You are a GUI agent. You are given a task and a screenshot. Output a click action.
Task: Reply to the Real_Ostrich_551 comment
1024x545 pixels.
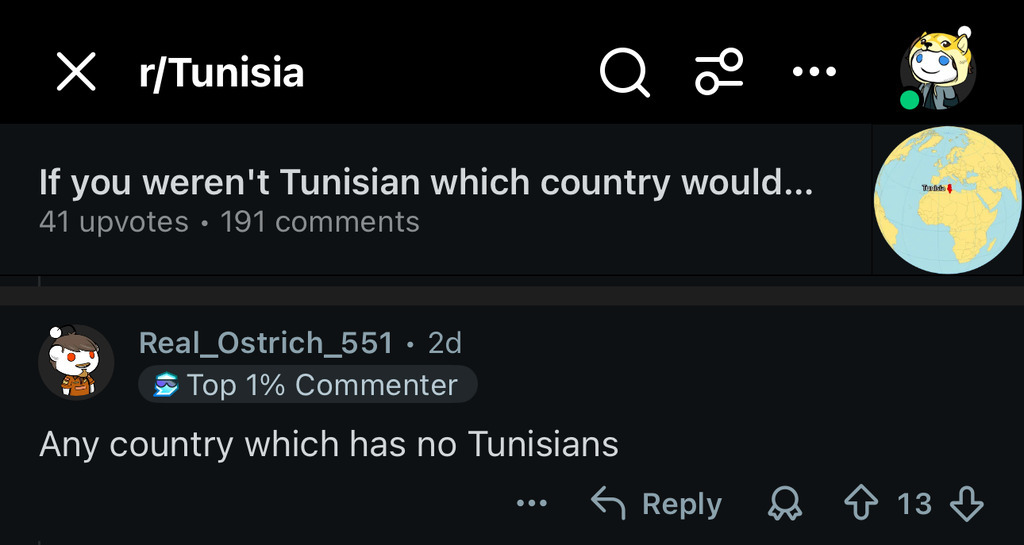click(657, 504)
